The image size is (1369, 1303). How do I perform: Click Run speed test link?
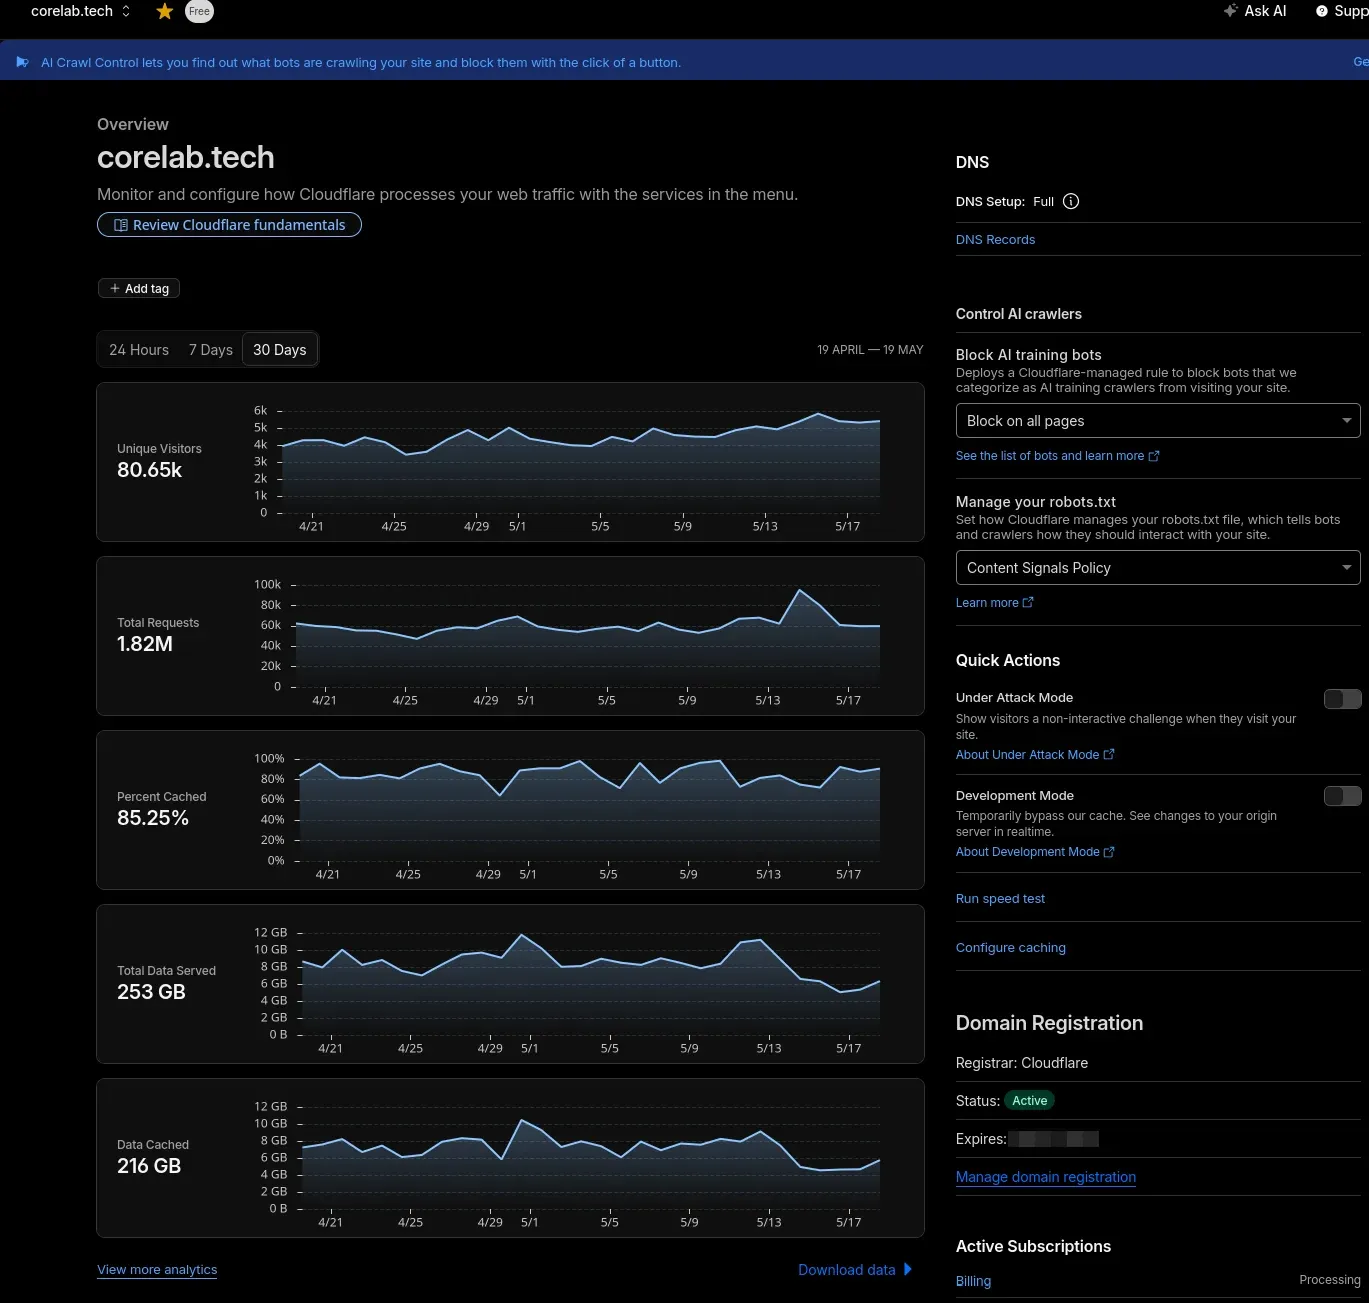pos(1000,899)
